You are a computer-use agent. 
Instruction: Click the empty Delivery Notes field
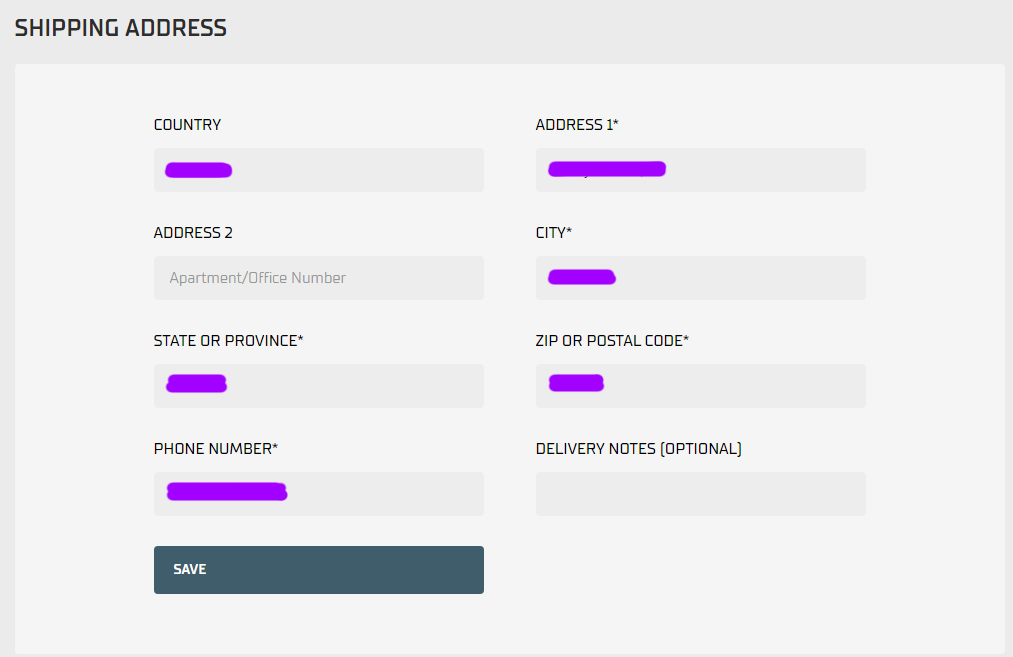pyautogui.click(x=700, y=494)
